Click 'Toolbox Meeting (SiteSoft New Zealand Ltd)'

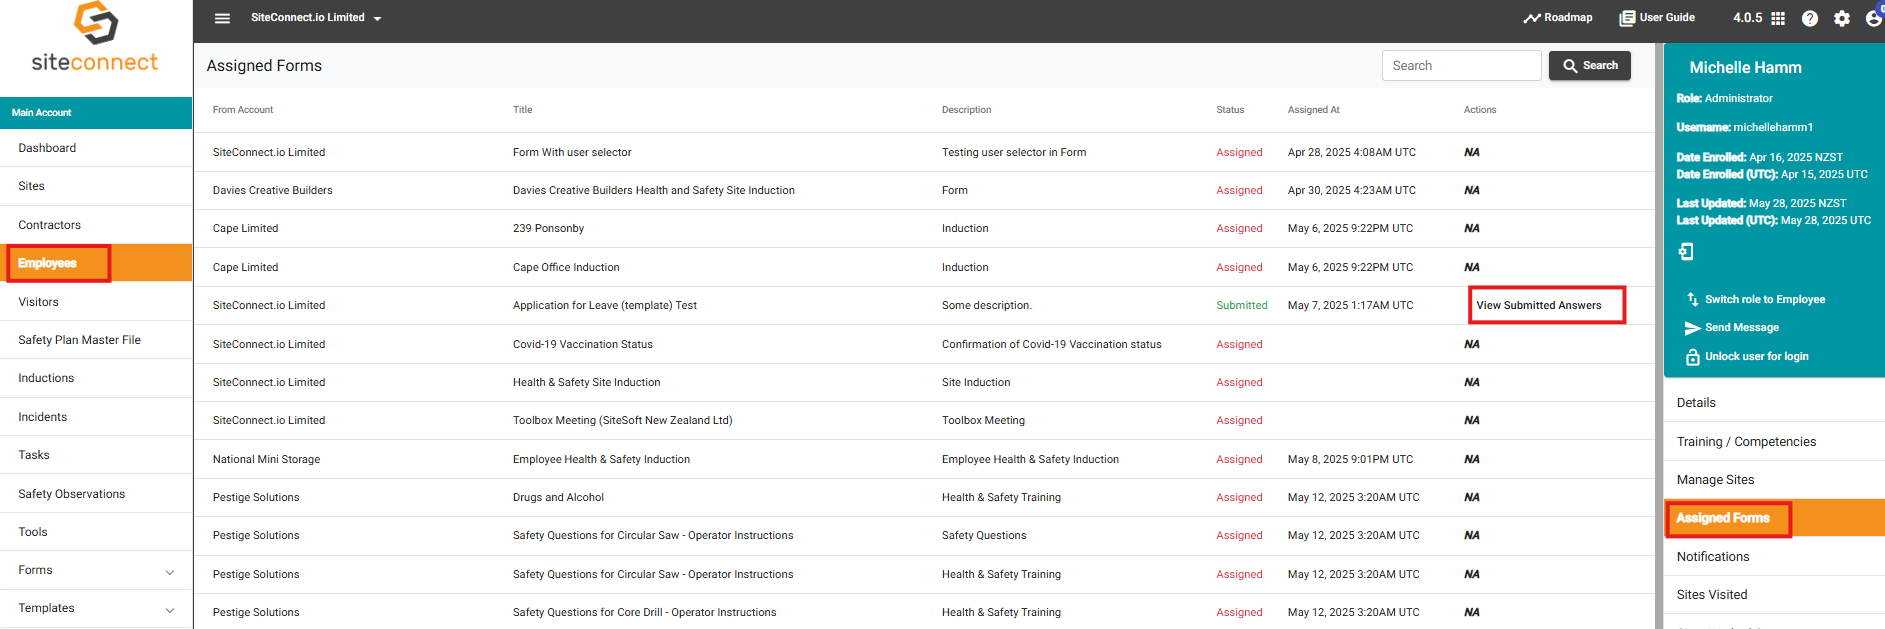click(x=623, y=421)
